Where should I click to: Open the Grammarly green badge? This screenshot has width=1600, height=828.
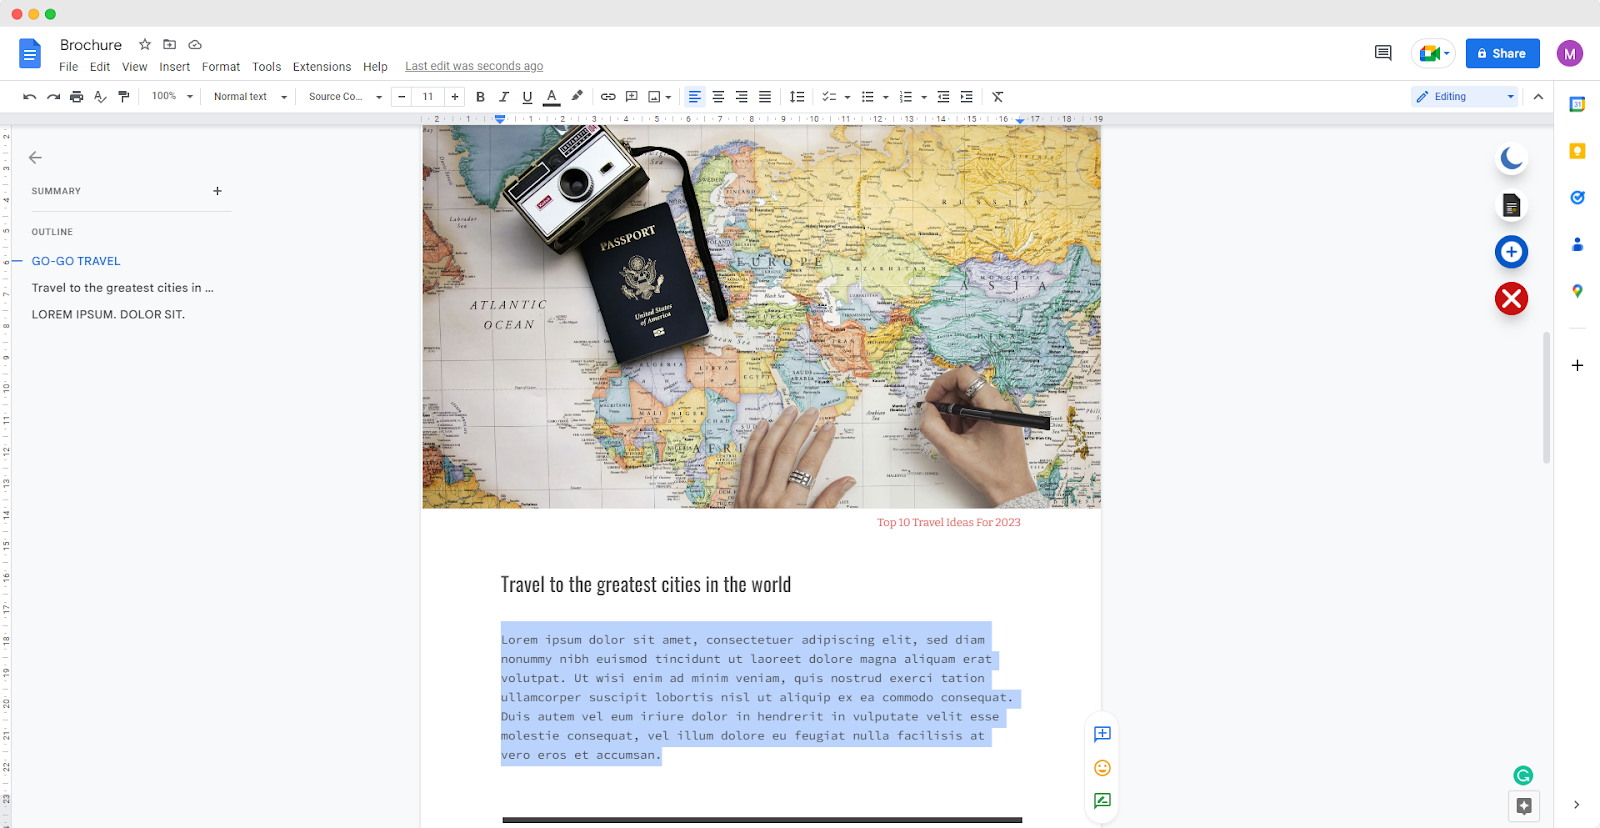(1523, 775)
